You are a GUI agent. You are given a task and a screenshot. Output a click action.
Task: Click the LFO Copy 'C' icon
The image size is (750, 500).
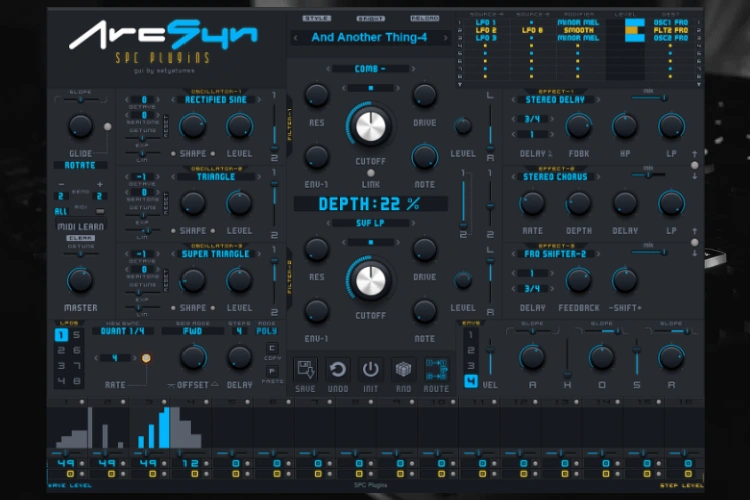coord(272,348)
